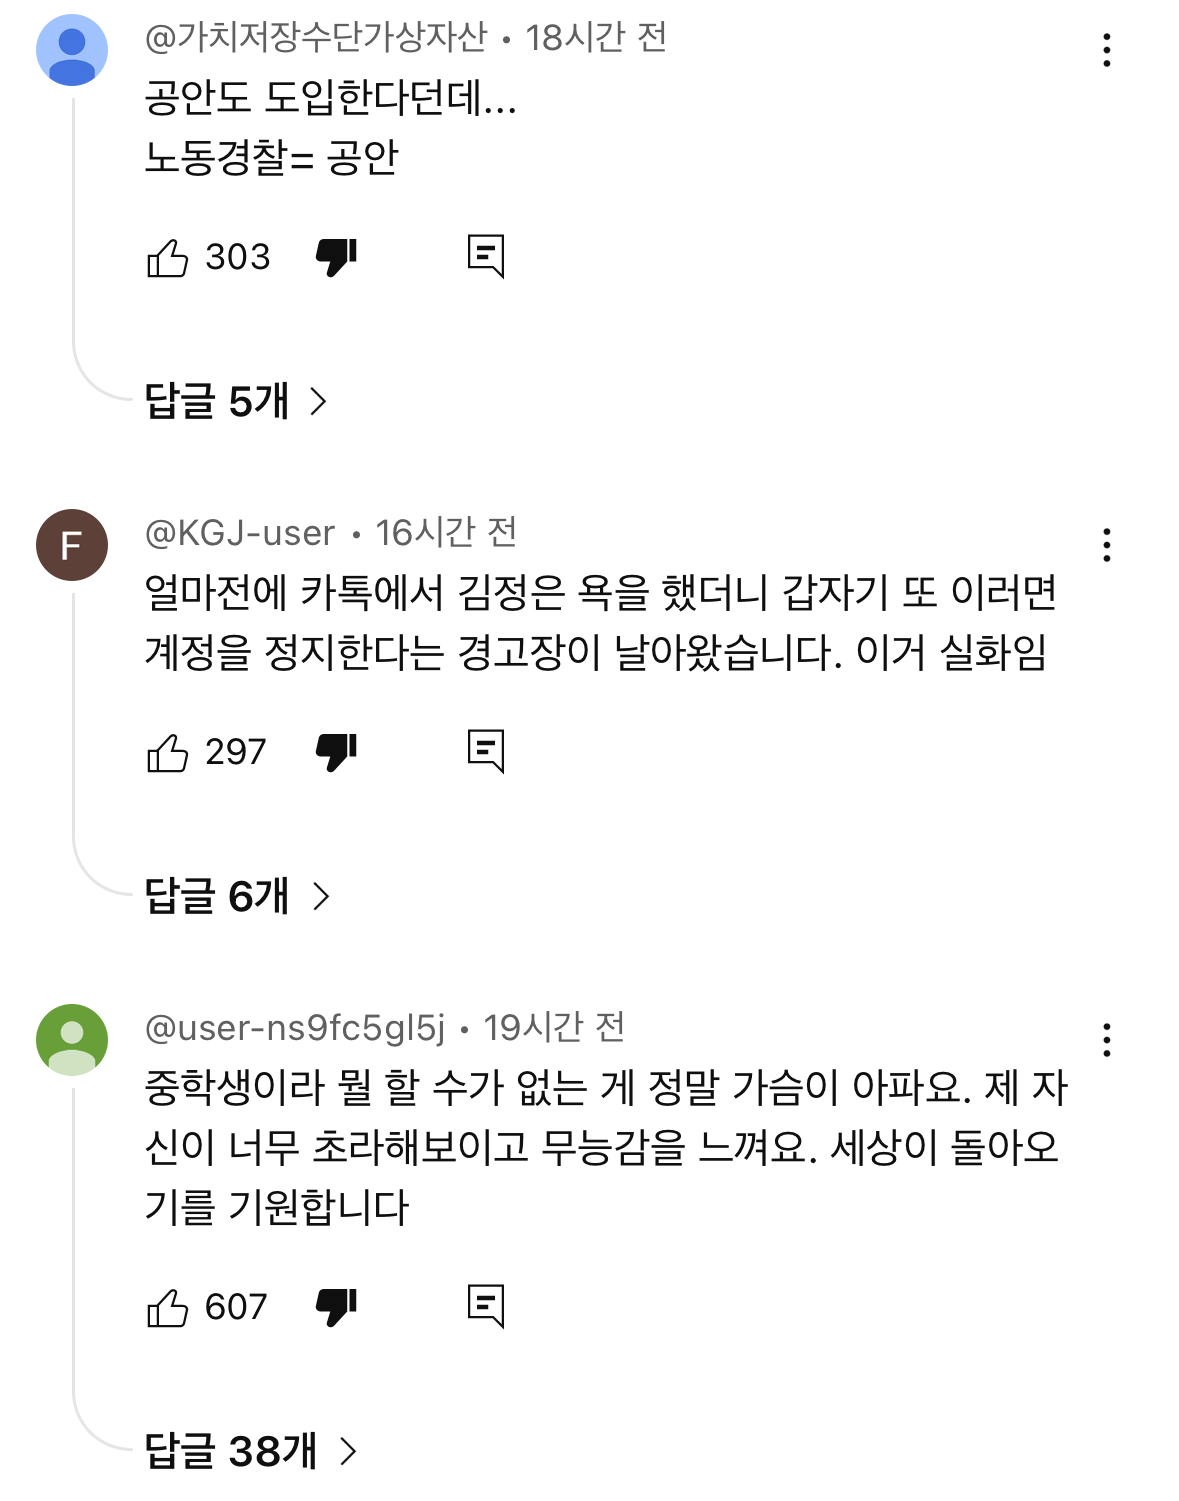This screenshot has width=1179, height=1501.
Task: Open options menu for 가치저장수단가상자산 comment
Action: point(1106,50)
